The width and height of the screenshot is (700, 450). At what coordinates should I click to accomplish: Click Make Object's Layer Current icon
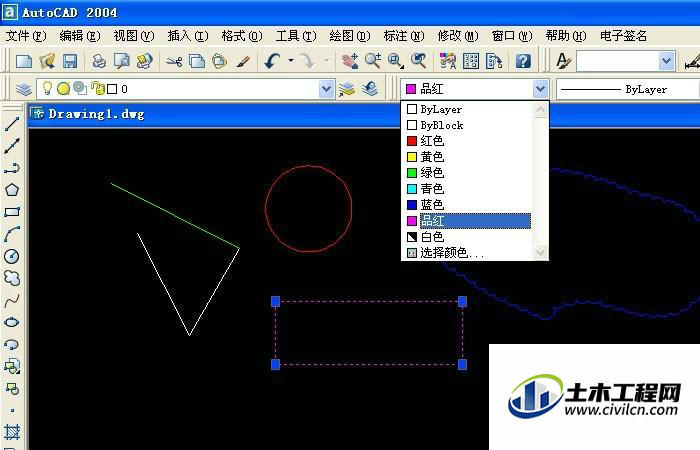[x=346, y=89]
